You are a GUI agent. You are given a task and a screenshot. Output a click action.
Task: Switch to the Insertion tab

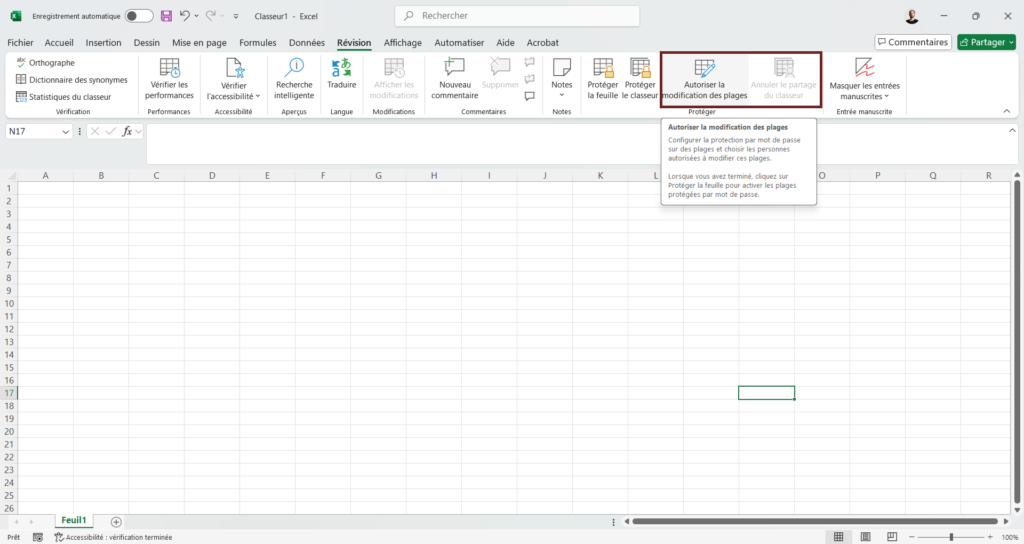point(103,42)
